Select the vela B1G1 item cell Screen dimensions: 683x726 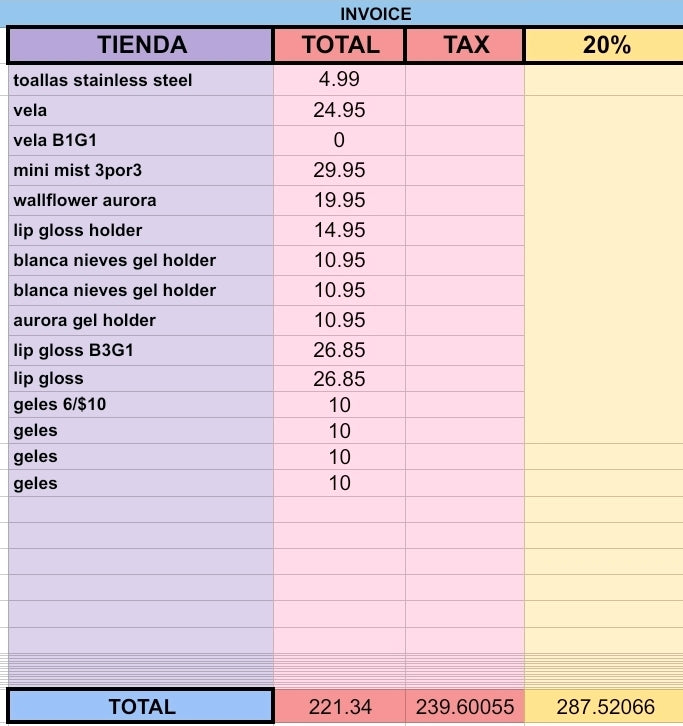141,140
